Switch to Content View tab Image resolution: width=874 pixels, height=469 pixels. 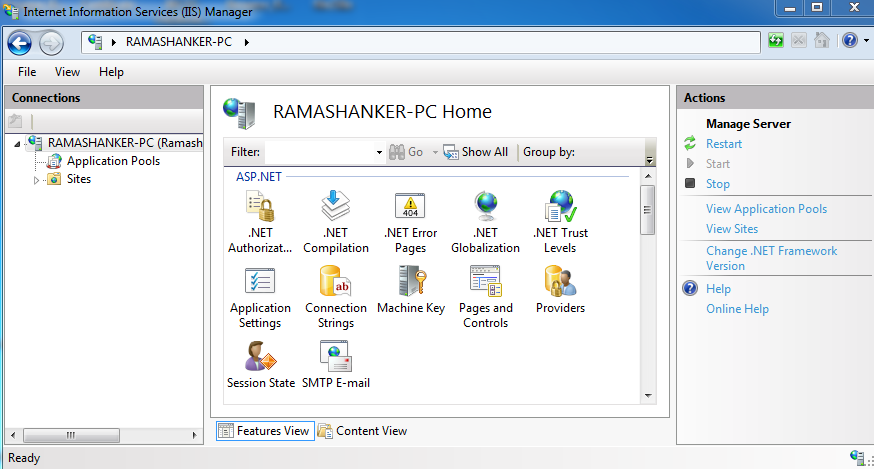tap(362, 431)
